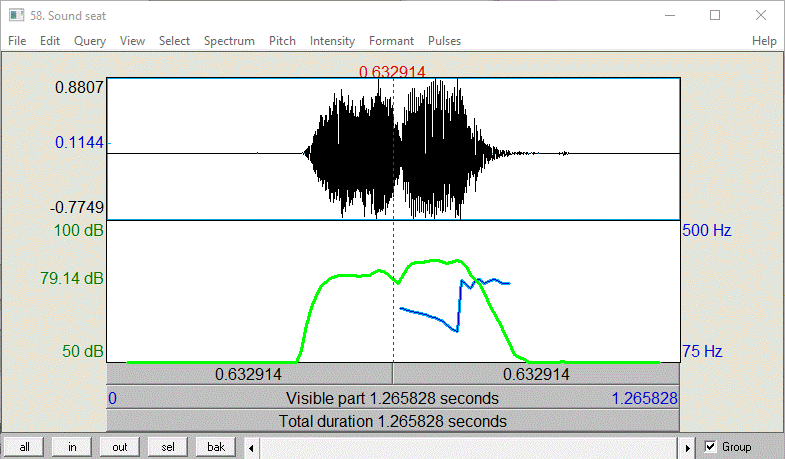This screenshot has width=785, height=459.
Task: Click the 0.1144 amplitude cursor value
Action: pos(79,143)
